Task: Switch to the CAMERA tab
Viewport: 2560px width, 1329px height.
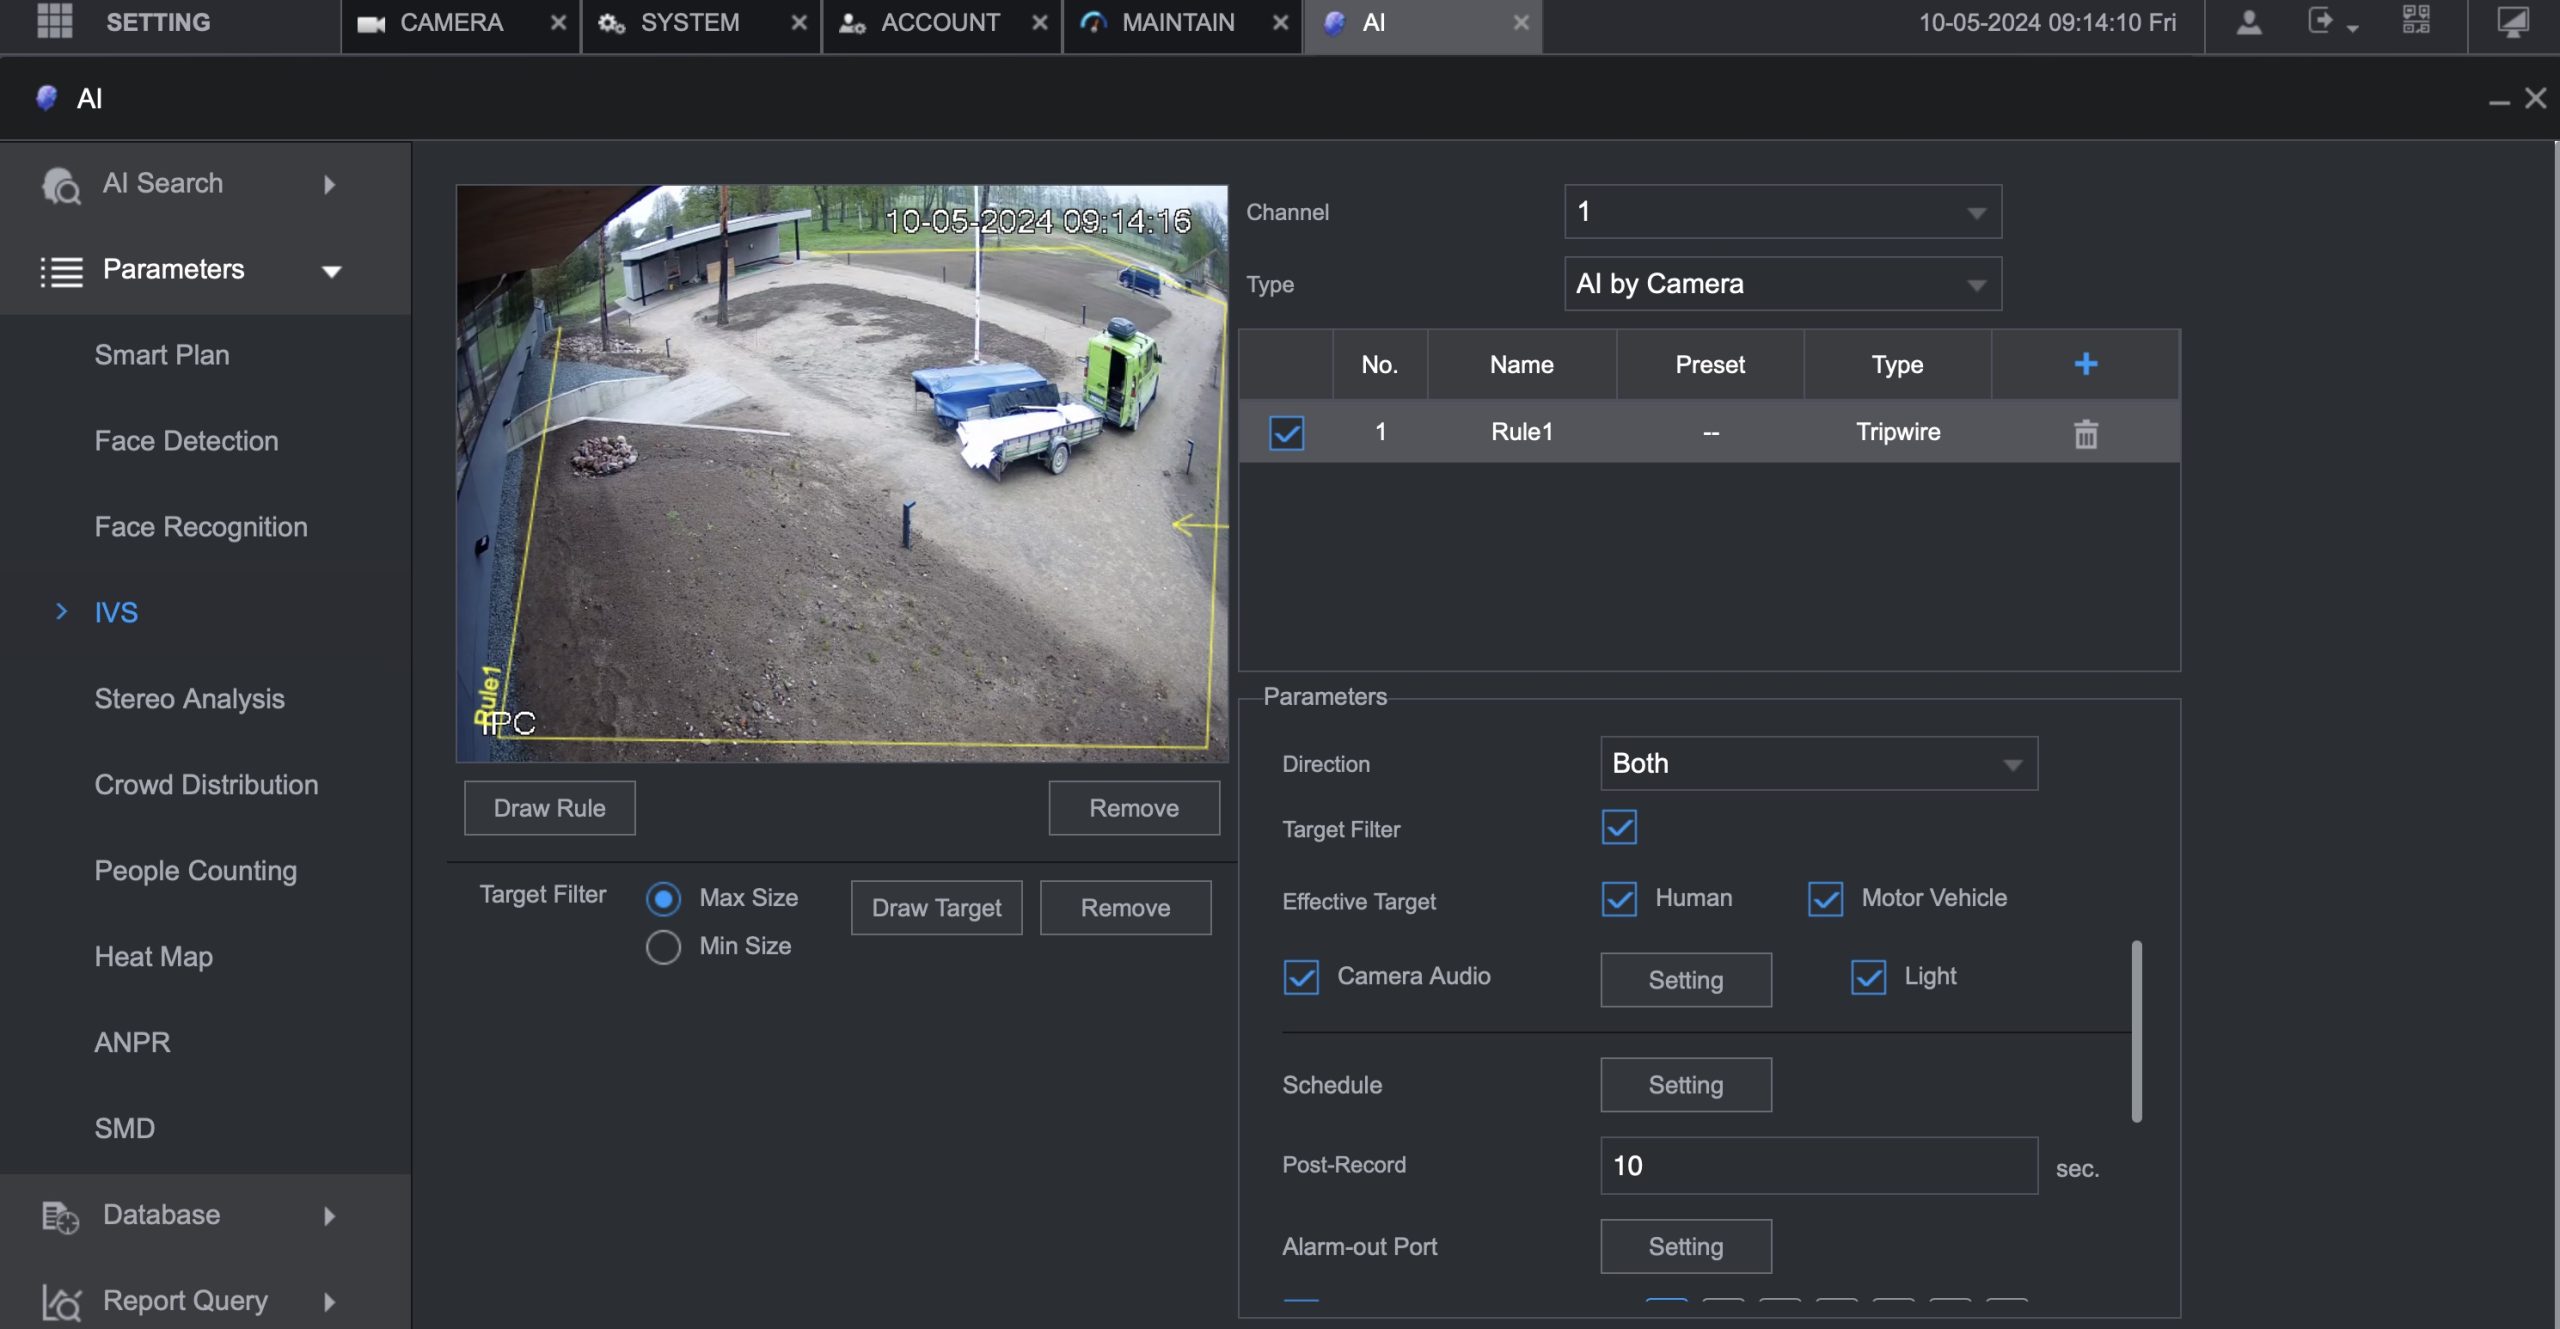Action: click(450, 22)
